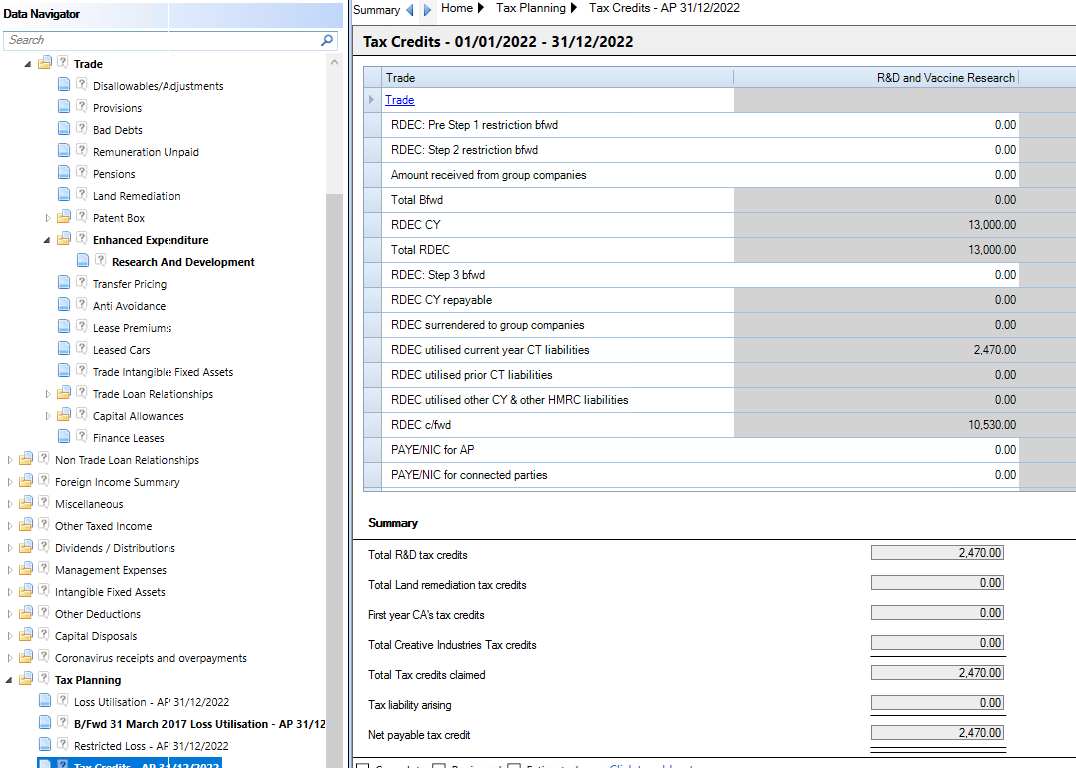Viewport: 1076px width, 768px height.
Task: Click the page icon beside Restricted Loss
Action: pyautogui.click(x=45, y=744)
